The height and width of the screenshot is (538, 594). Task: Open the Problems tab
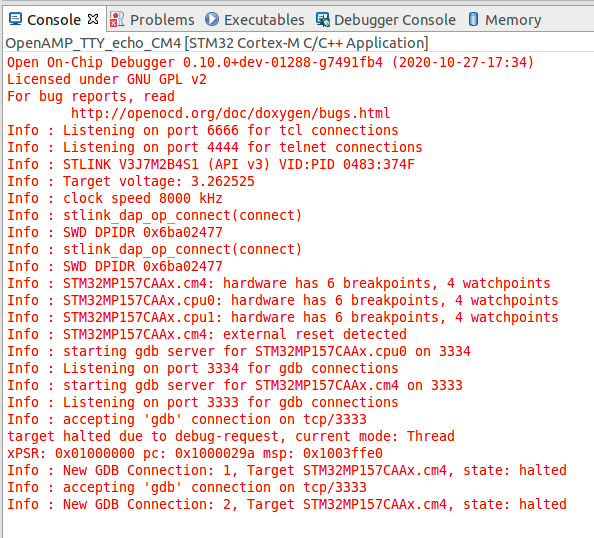point(152,20)
